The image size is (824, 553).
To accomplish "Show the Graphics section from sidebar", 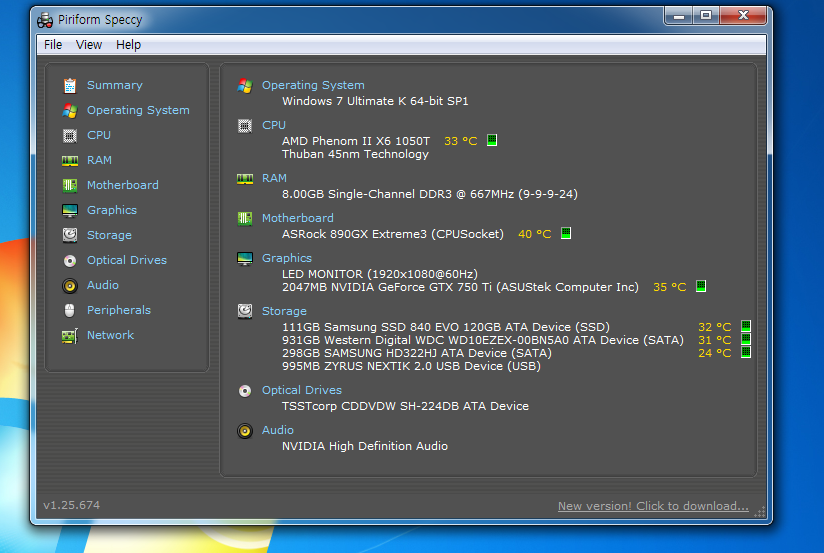I will [112, 210].
